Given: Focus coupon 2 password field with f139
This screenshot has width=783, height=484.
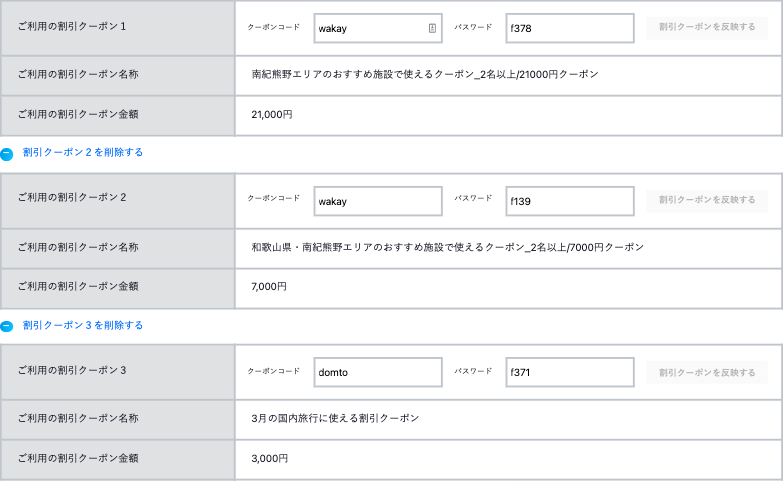Looking at the screenshot, I should pos(570,201).
